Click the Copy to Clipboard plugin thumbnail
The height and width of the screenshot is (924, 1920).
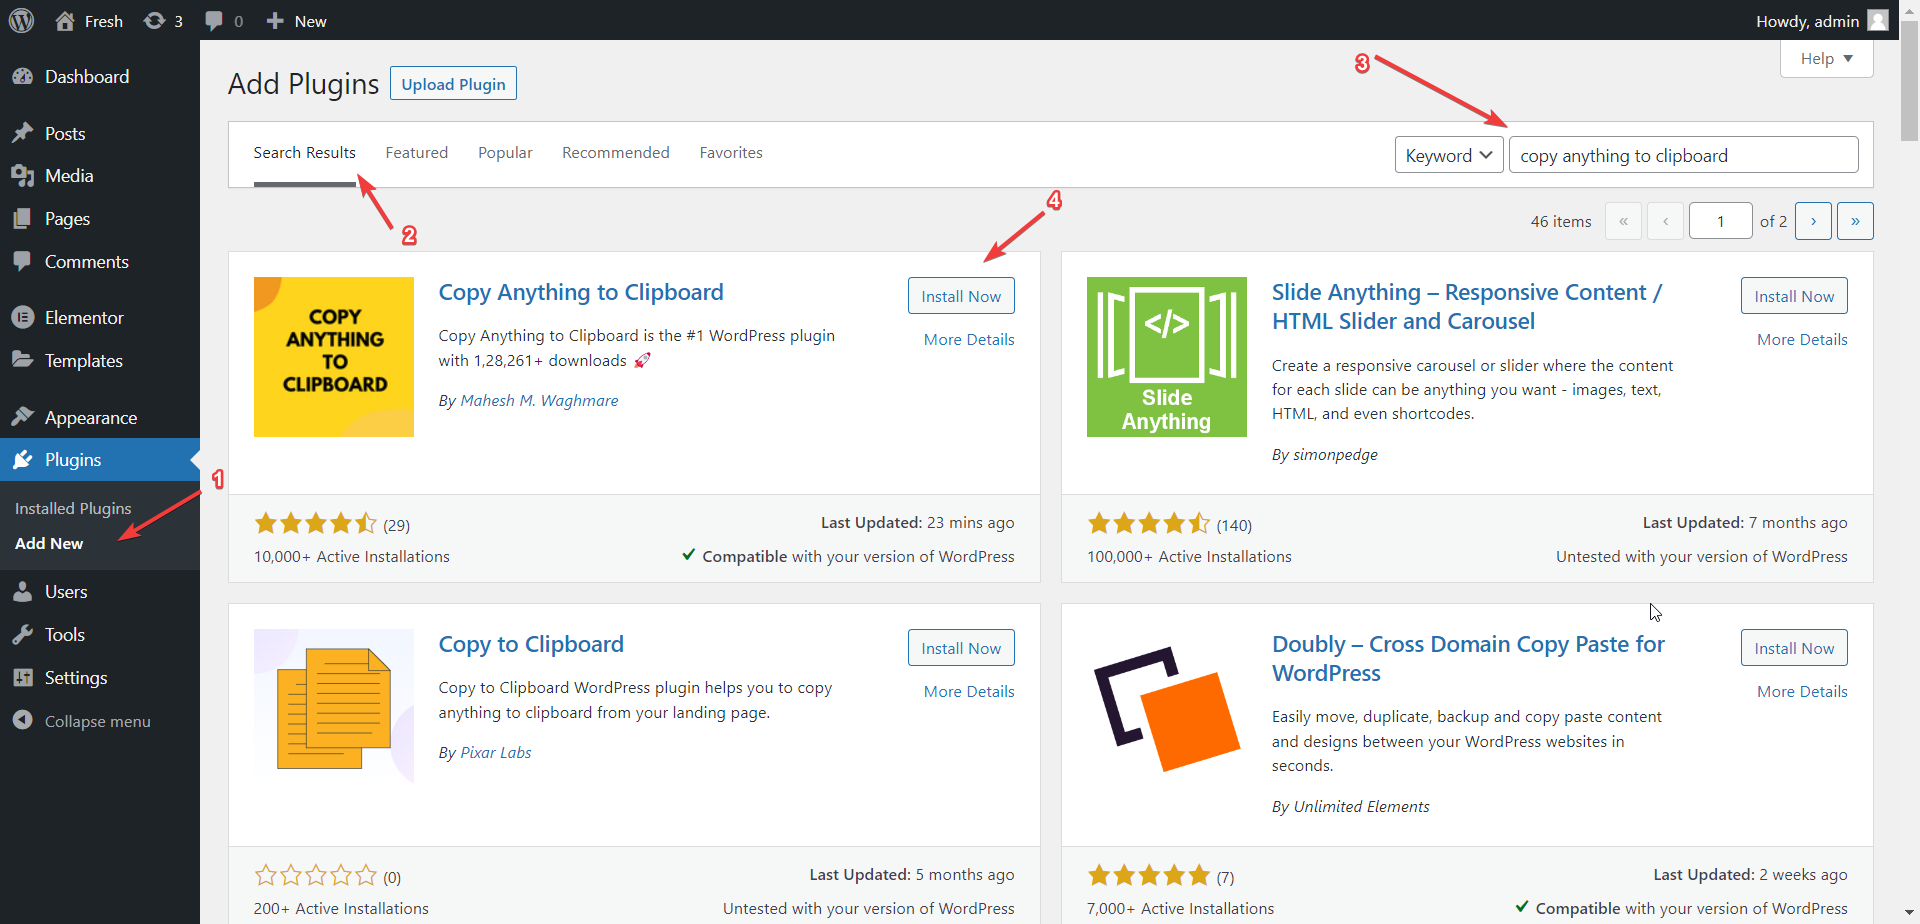(x=334, y=709)
